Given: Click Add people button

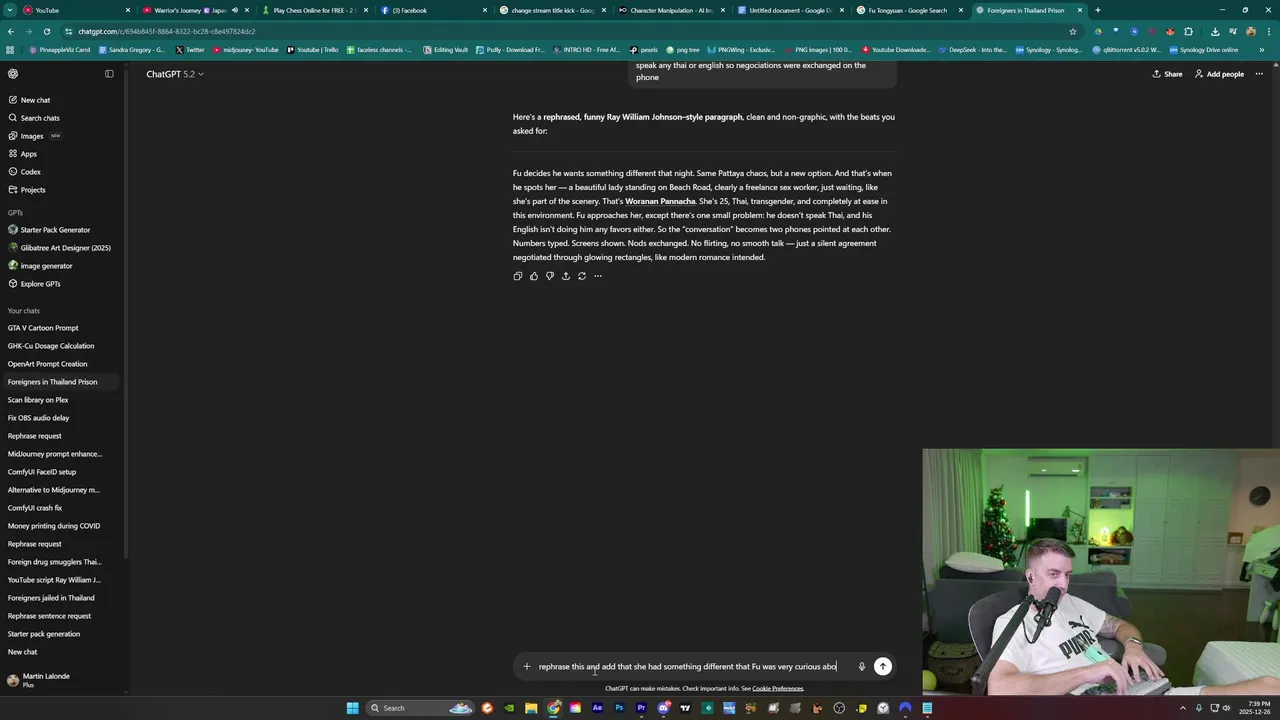Looking at the screenshot, I should tap(1219, 74).
